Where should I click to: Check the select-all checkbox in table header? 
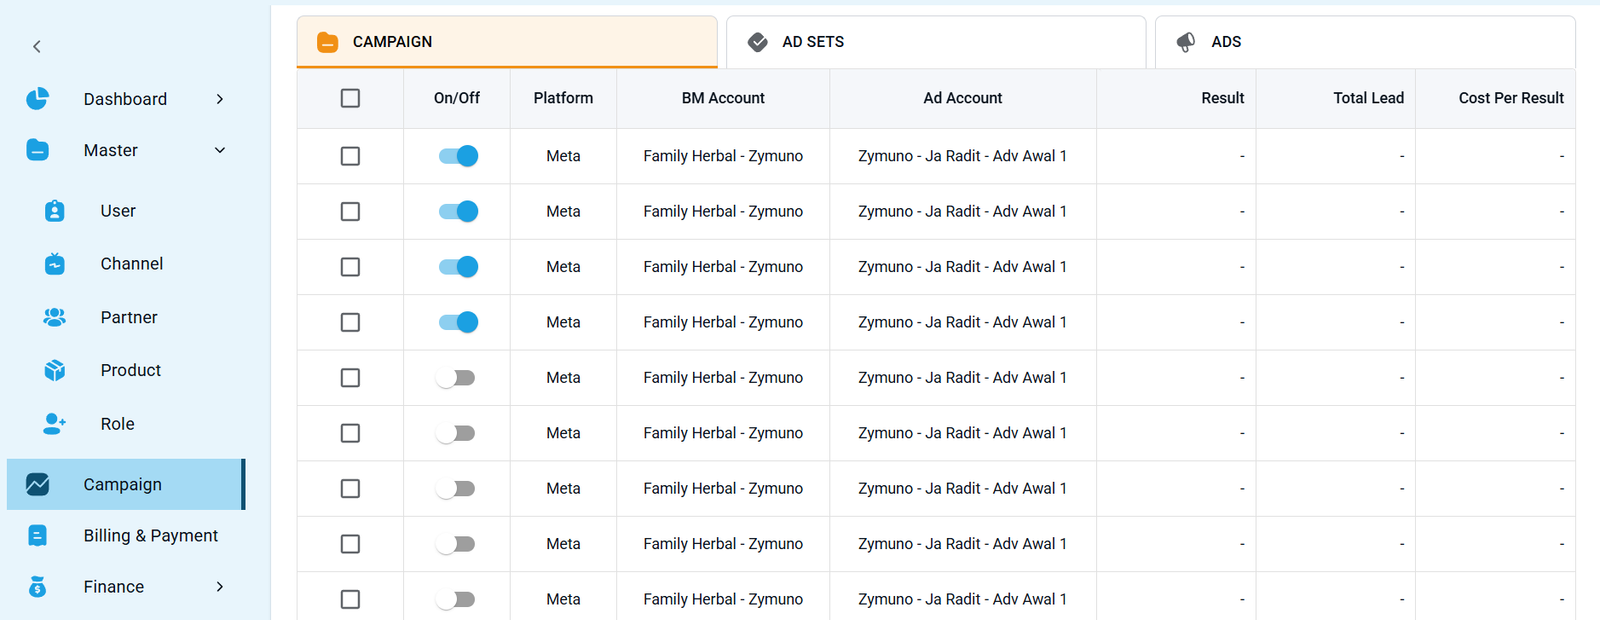(350, 98)
